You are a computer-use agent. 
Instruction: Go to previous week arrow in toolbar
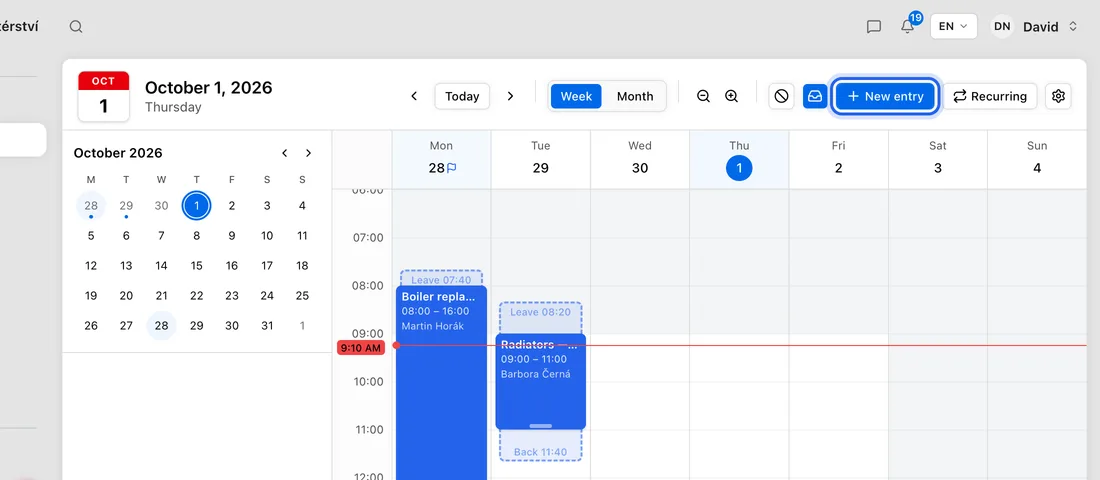click(x=414, y=96)
